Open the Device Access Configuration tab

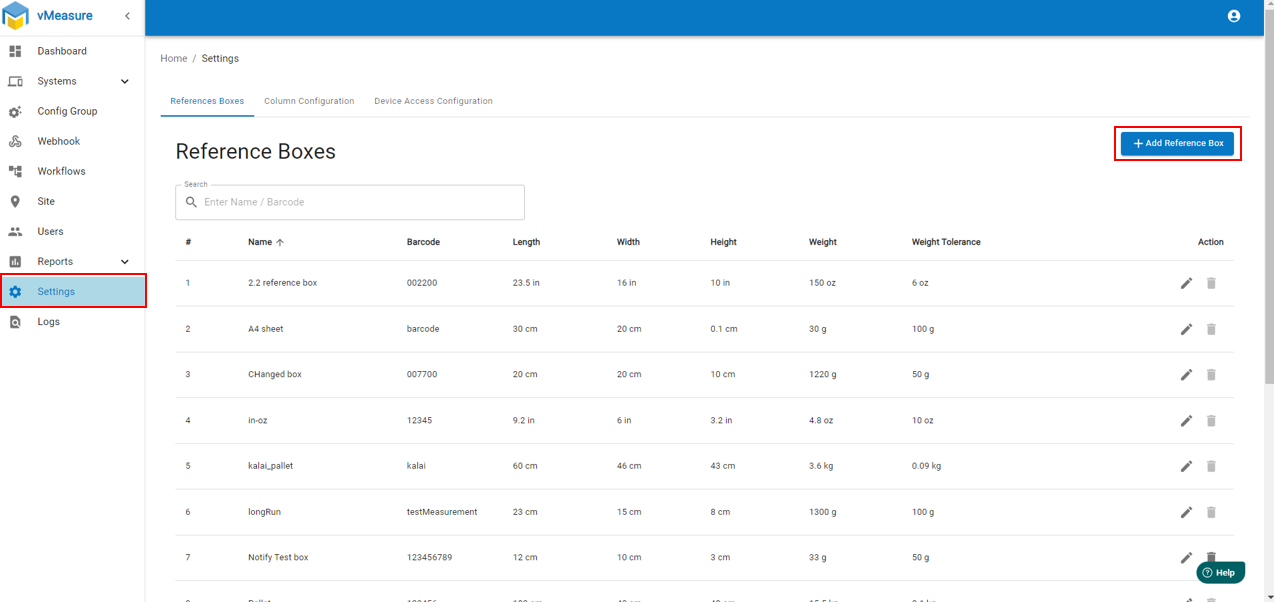(x=433, y=101)
